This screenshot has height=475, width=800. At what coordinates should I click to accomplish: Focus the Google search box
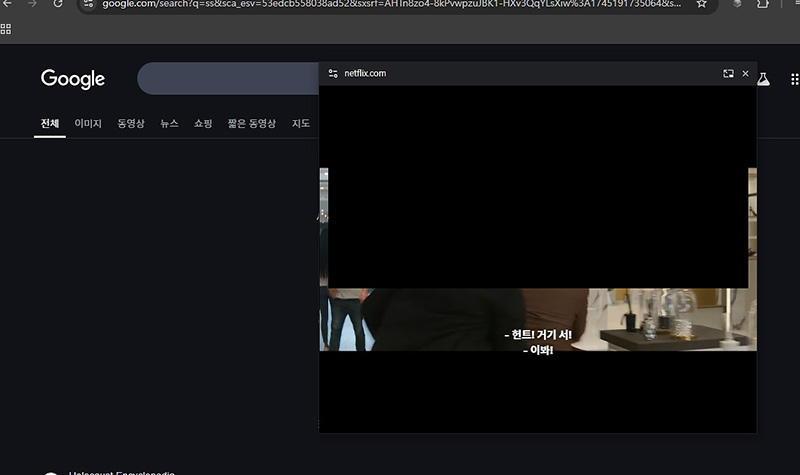tap(228, 79)
